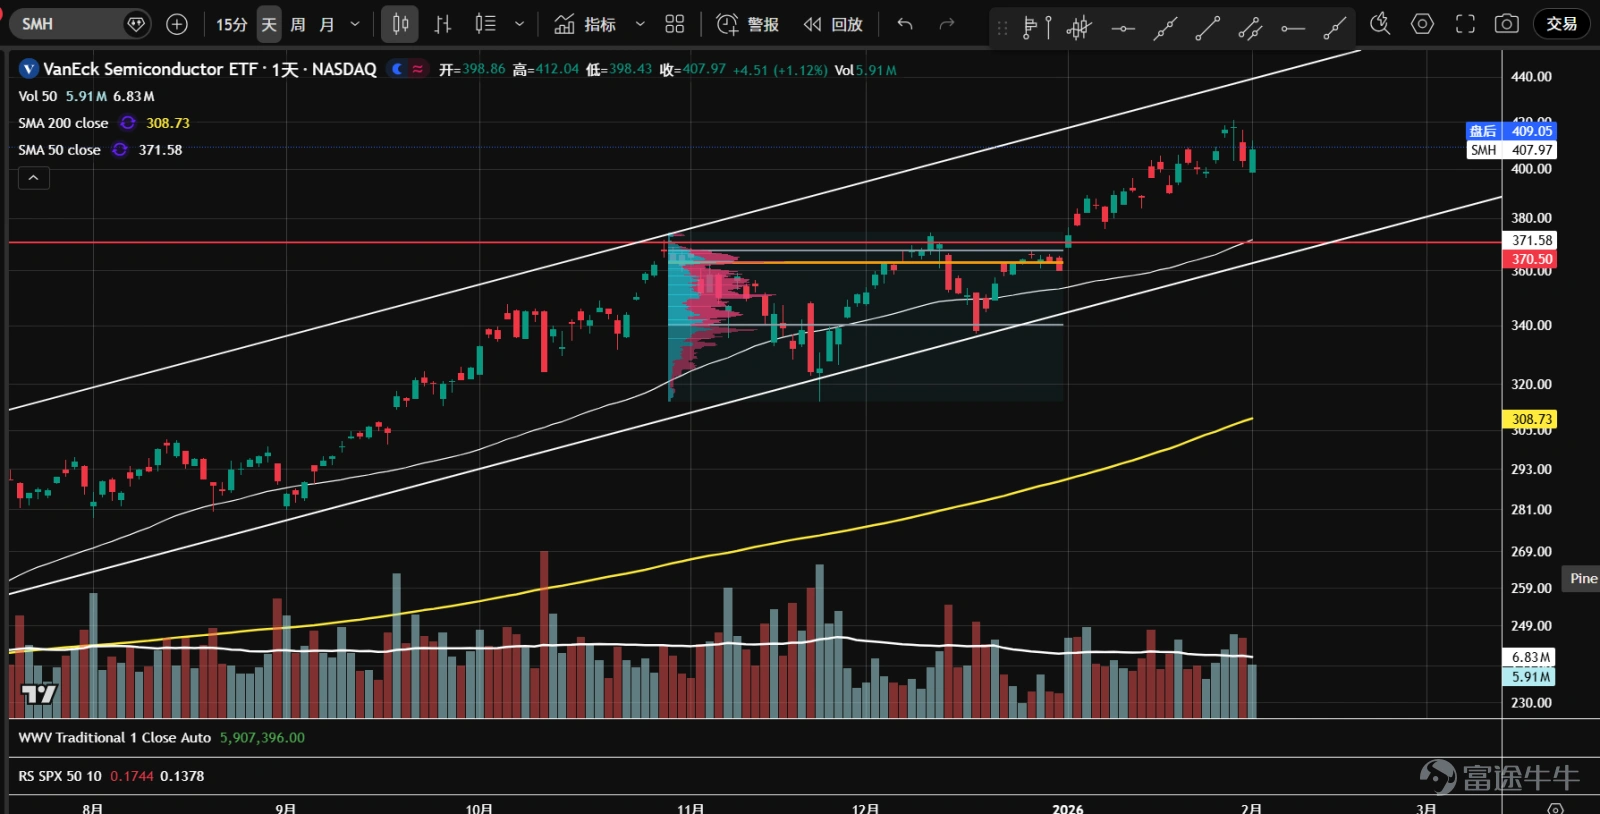Select the 月 monthly timeframe
This screenshot has height=814, width=1600.
point(327,24)
